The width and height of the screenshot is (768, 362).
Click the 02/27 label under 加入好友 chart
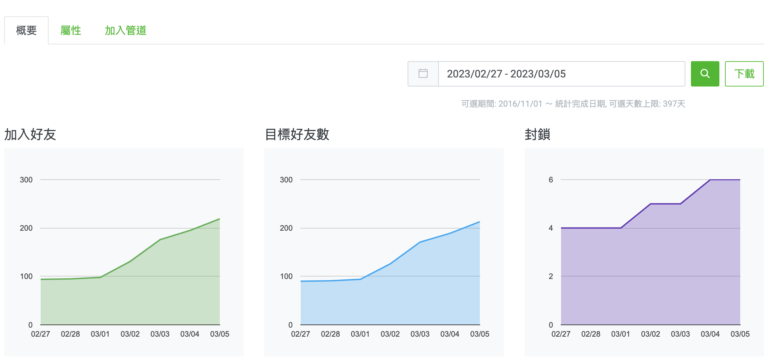[x=41, y=334]
